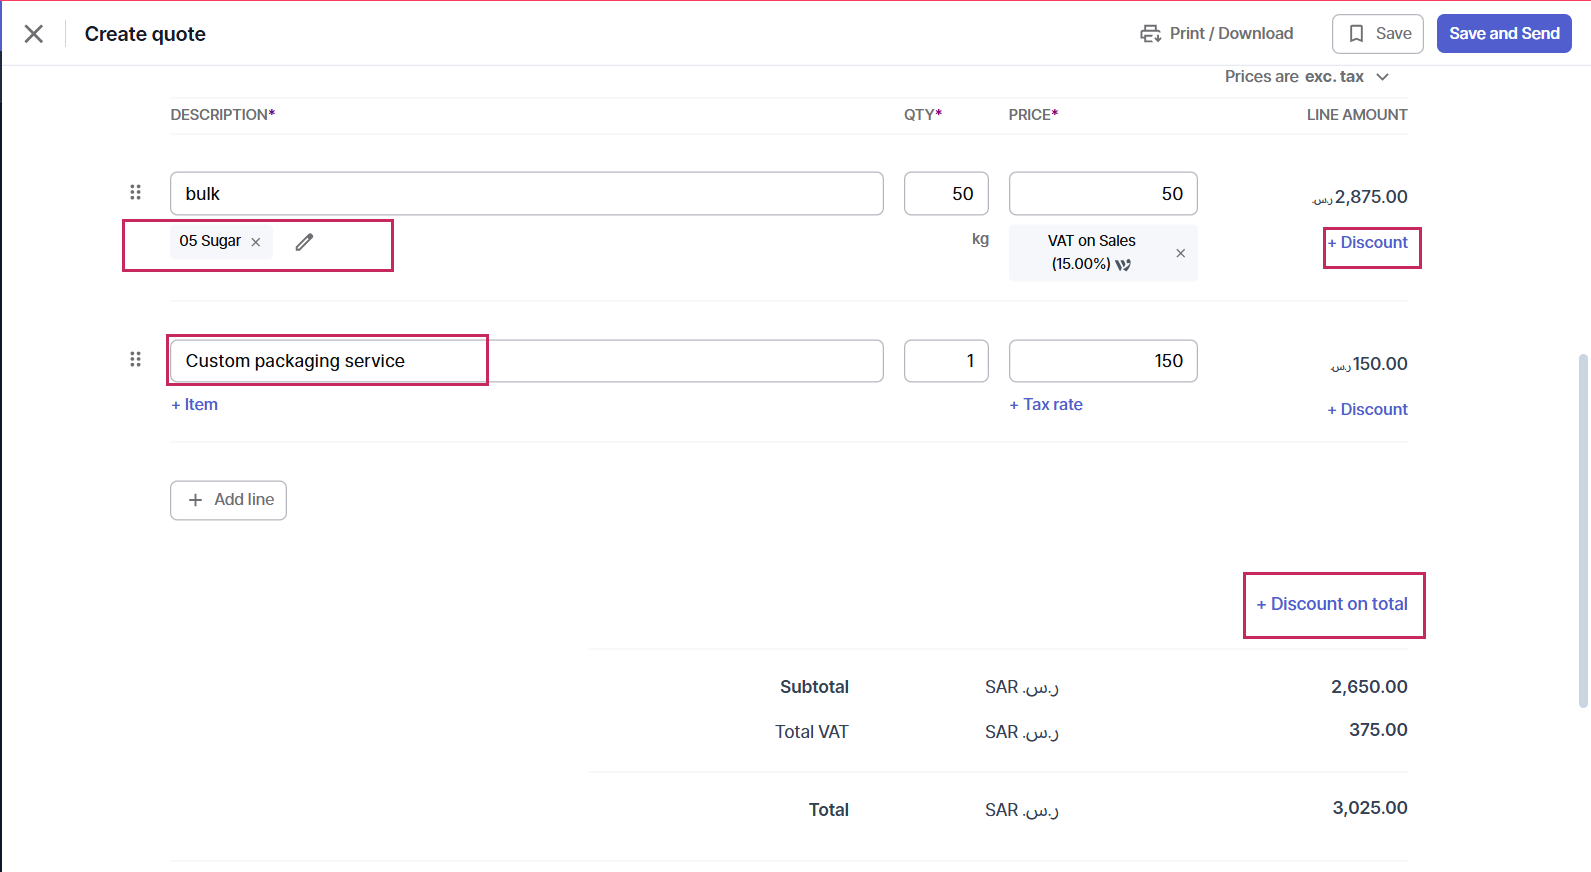The height and width of the screenshot is (872, 1591).
Task: Close the Create quote dialog
Action: (34, 34)
